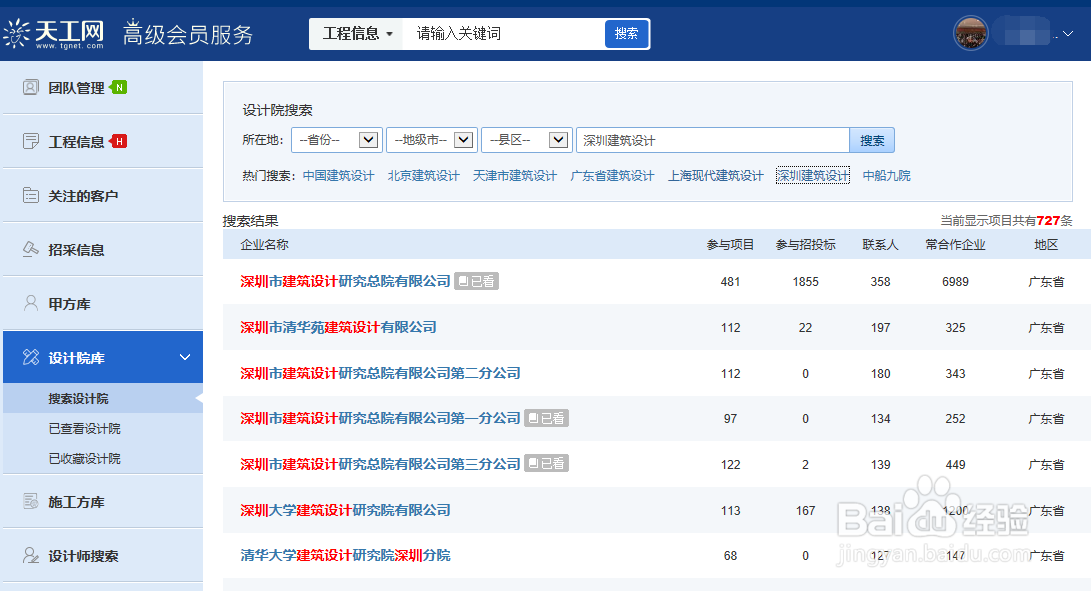1091x591 pixels.
Task: Click hot search 中船九院
Action: pyautogui.click(x=886, y=175)
